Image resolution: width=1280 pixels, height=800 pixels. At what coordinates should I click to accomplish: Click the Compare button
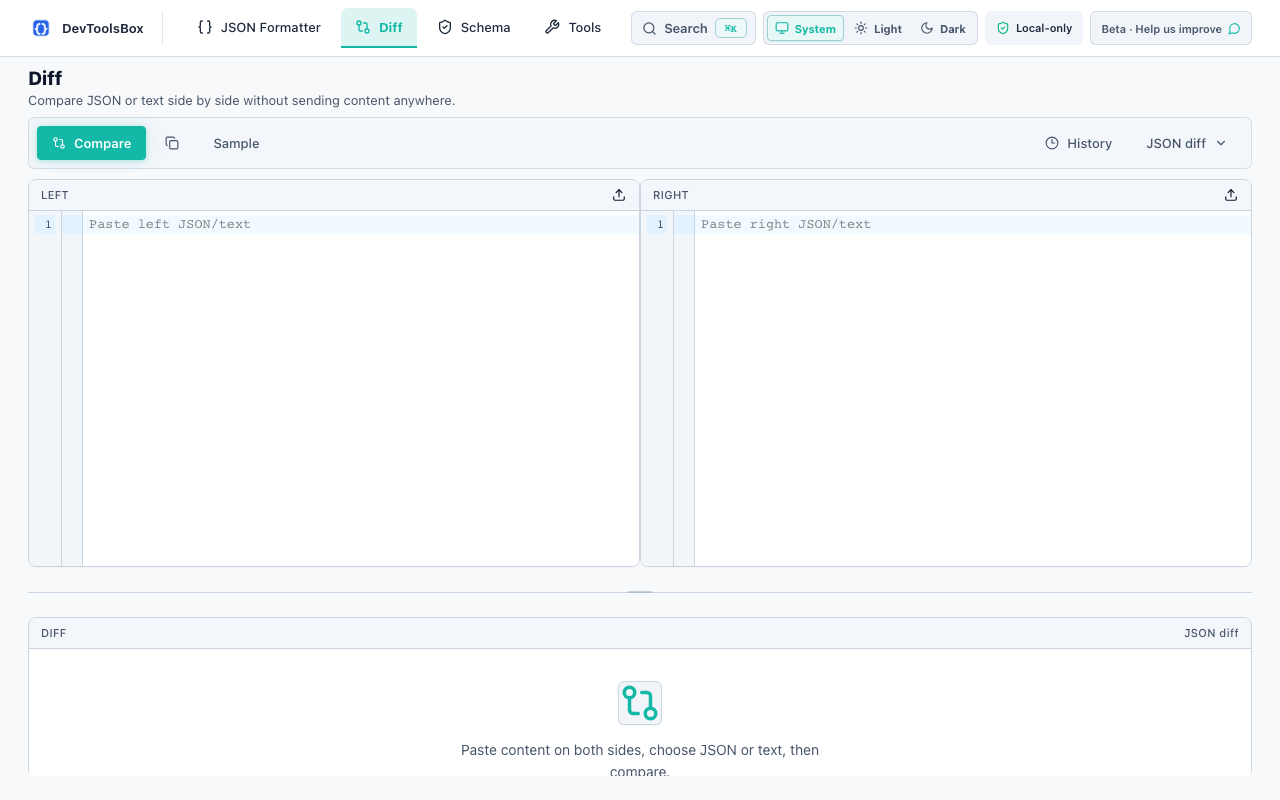pos(92,143)
